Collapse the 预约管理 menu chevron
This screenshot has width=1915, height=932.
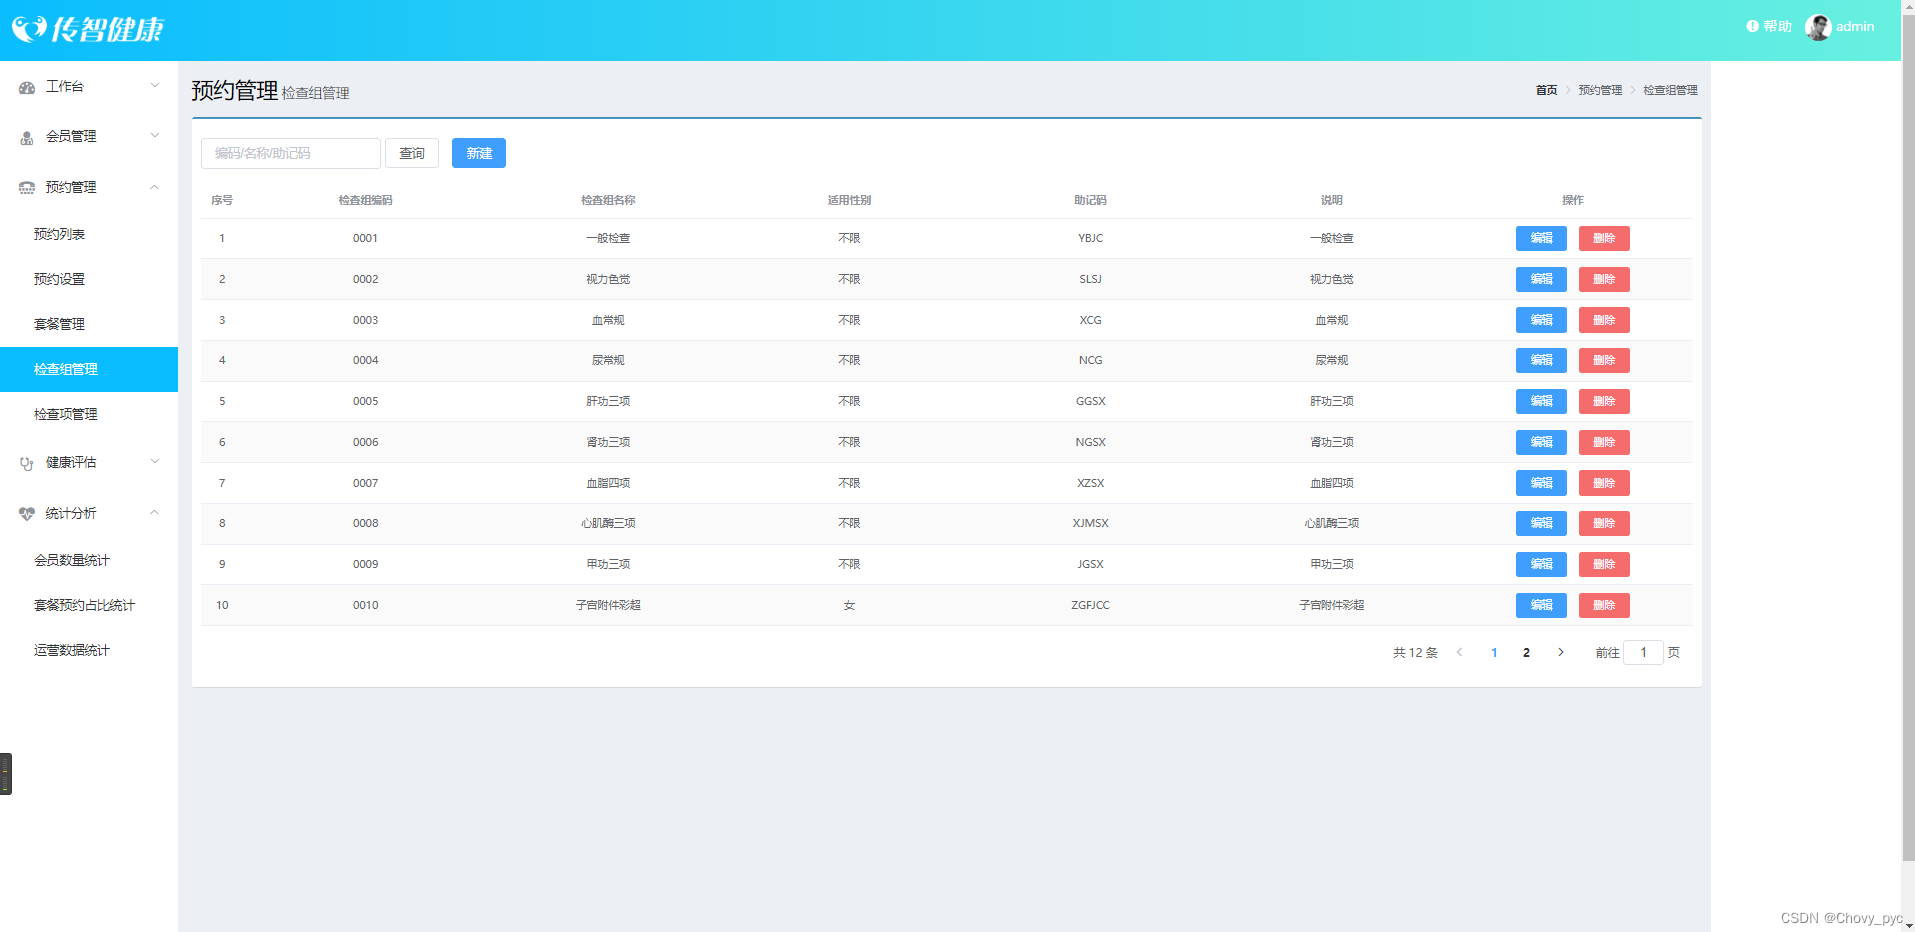(154, 187)
